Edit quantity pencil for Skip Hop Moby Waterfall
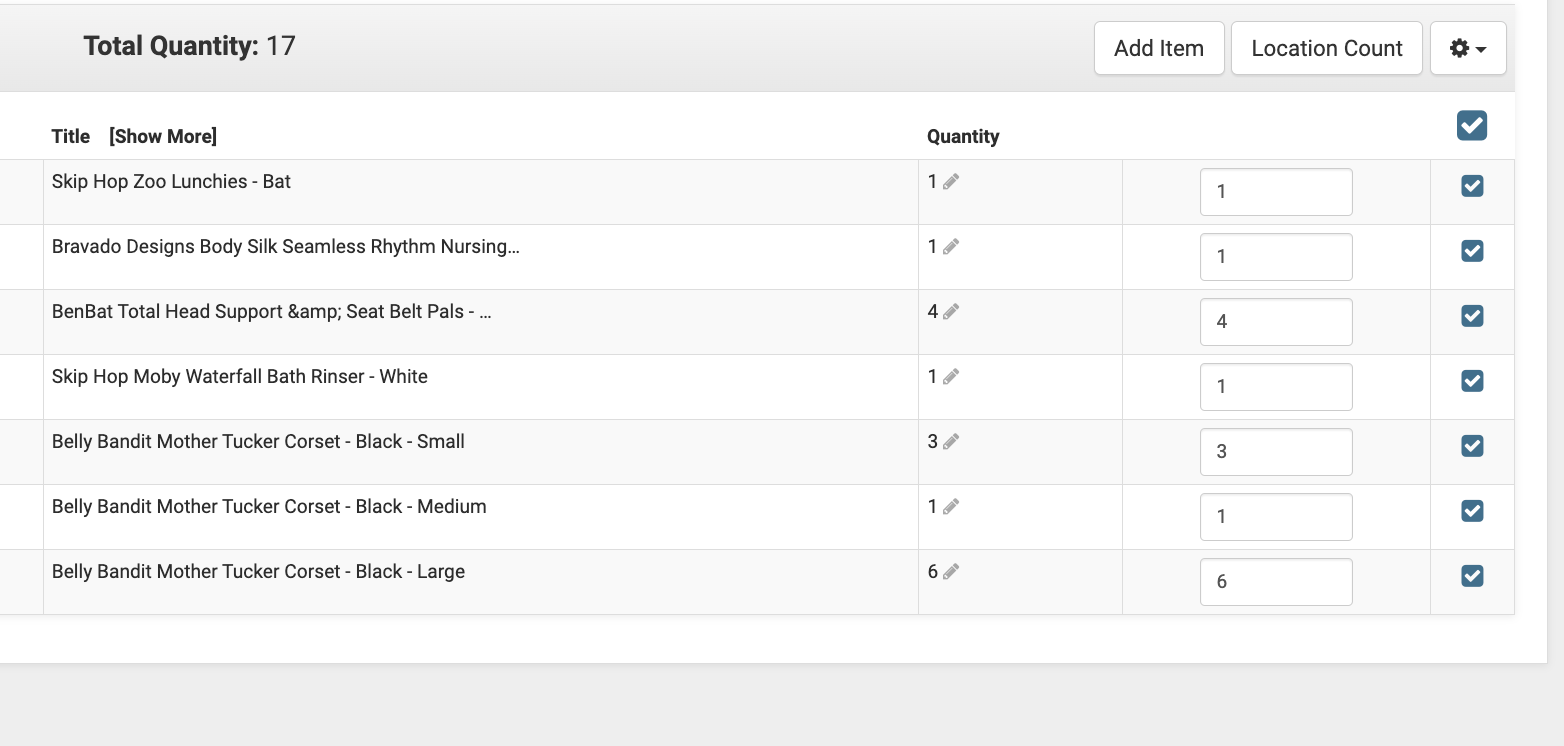Viewport: 1564px width, 746px height. click(x=950, y=377)
